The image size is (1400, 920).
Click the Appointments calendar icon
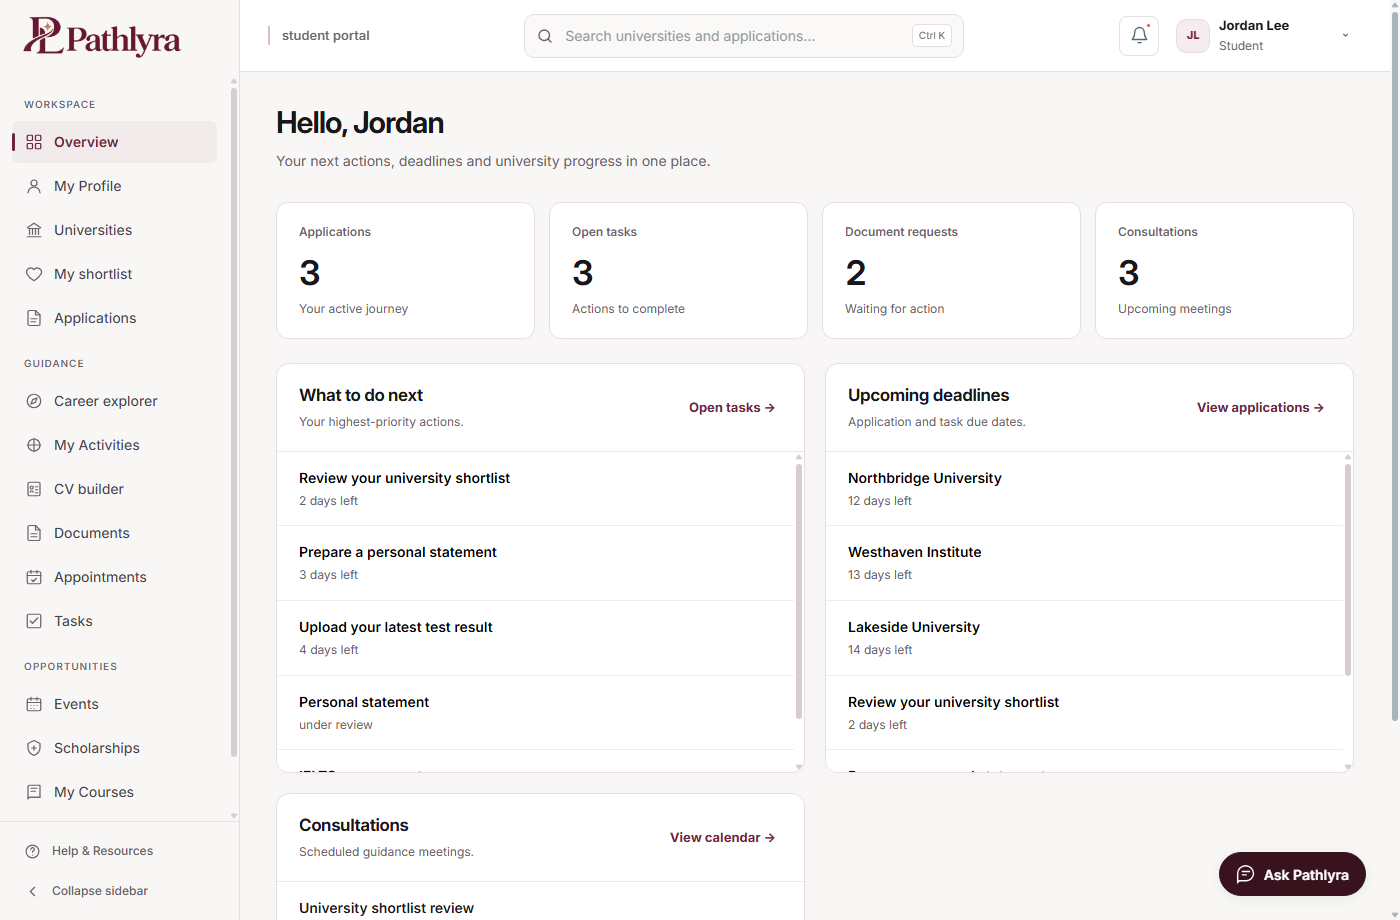click(34, 577)
